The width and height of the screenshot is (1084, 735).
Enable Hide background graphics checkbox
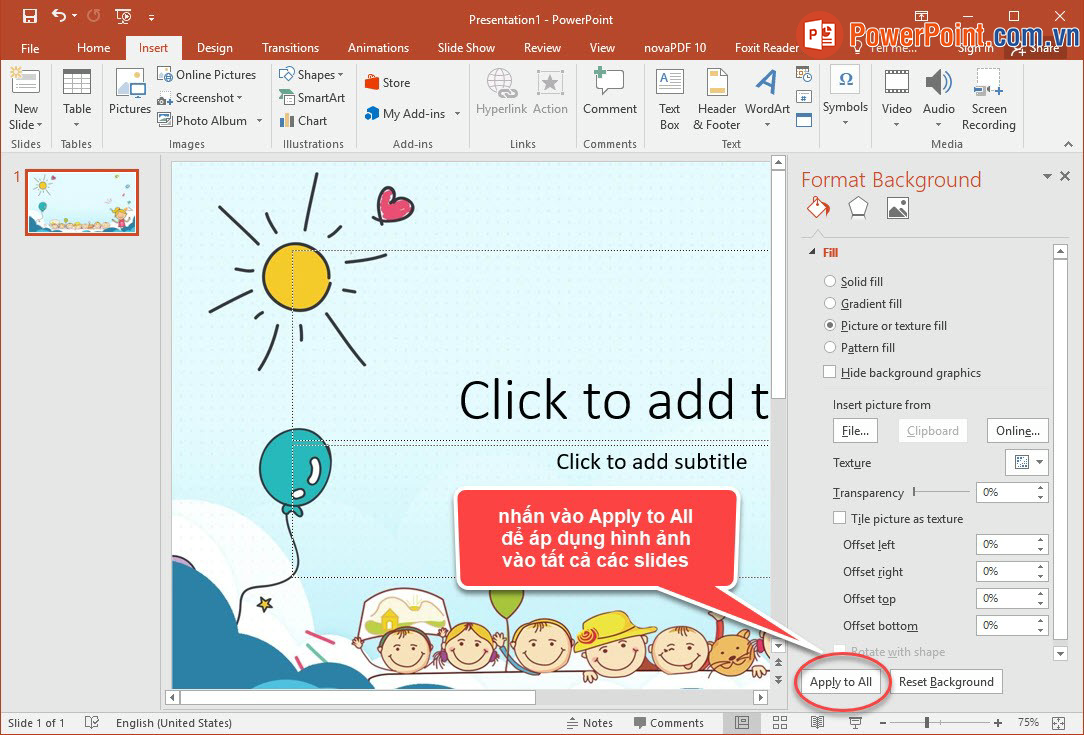click(x=829, y=372)
